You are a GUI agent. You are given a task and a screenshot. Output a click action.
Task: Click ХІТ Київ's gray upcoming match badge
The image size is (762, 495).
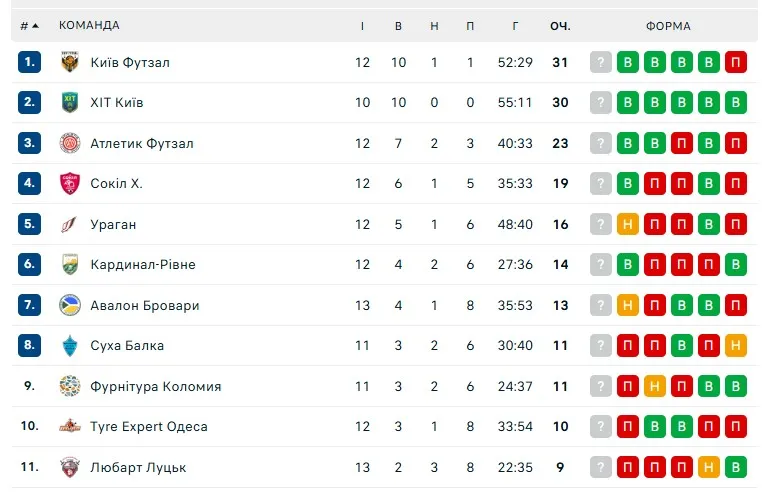click(600, 102)
